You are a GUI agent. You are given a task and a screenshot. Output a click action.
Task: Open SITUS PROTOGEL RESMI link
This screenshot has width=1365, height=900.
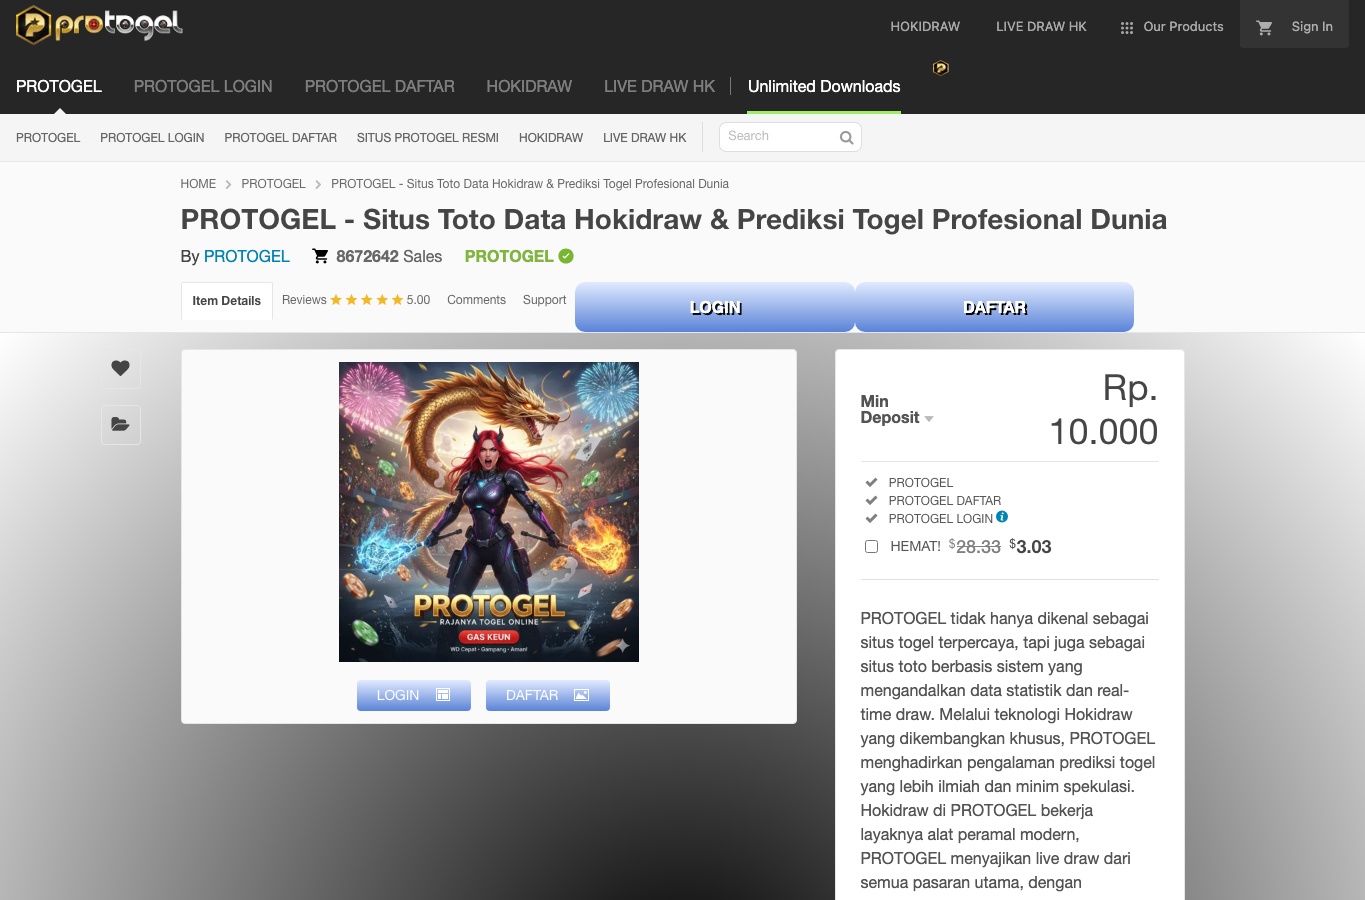[x=428, y=138]
